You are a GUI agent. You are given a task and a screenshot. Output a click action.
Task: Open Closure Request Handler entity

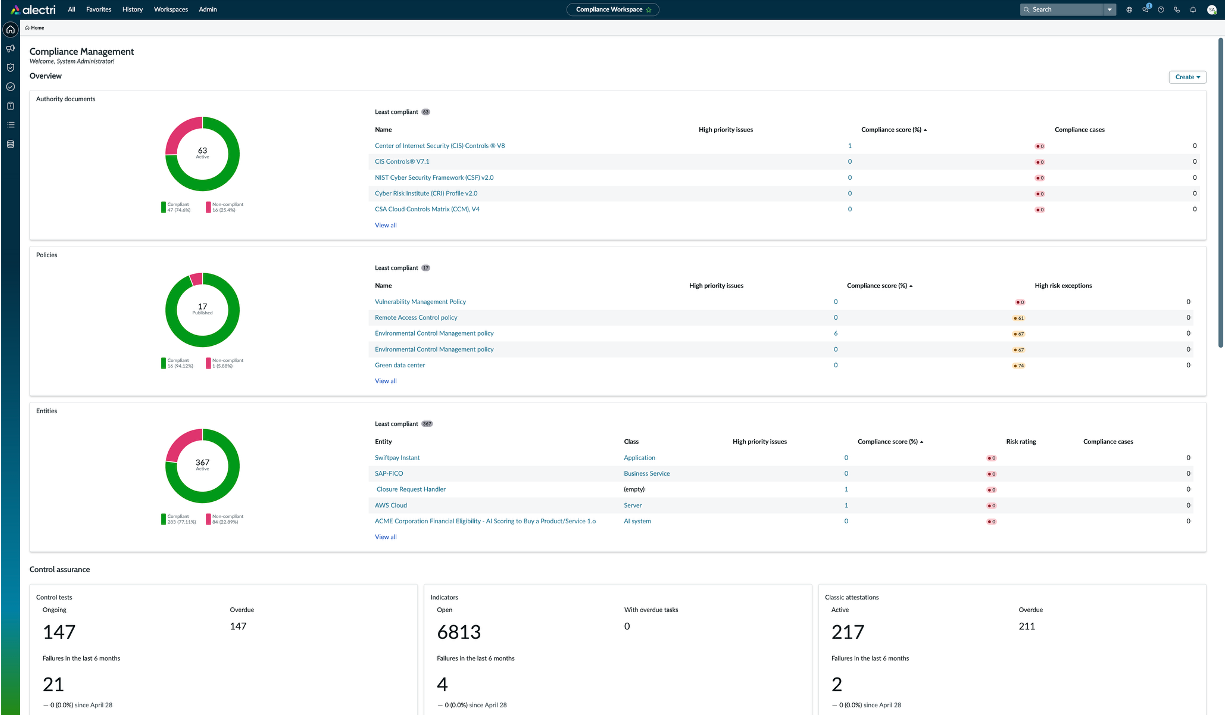pyautogui.click(x=411, y=490)
